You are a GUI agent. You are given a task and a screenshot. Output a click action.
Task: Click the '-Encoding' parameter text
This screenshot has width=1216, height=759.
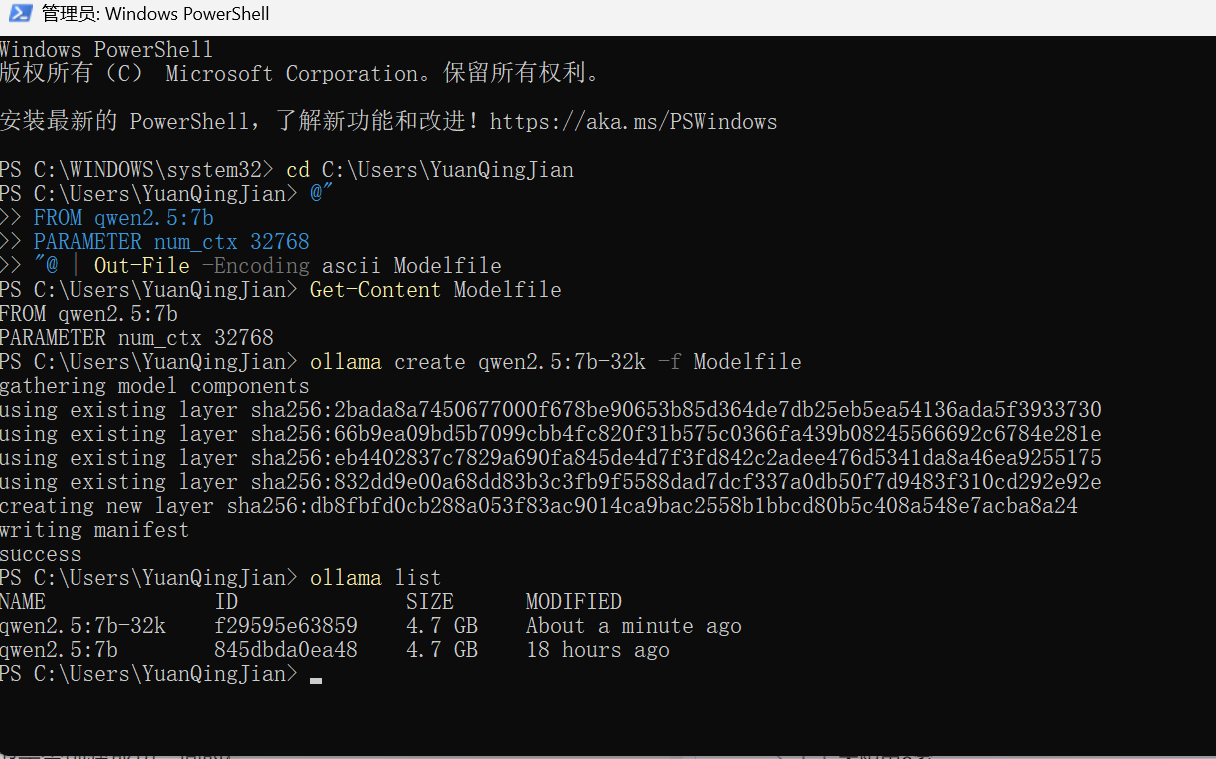(x=256, y=266)
